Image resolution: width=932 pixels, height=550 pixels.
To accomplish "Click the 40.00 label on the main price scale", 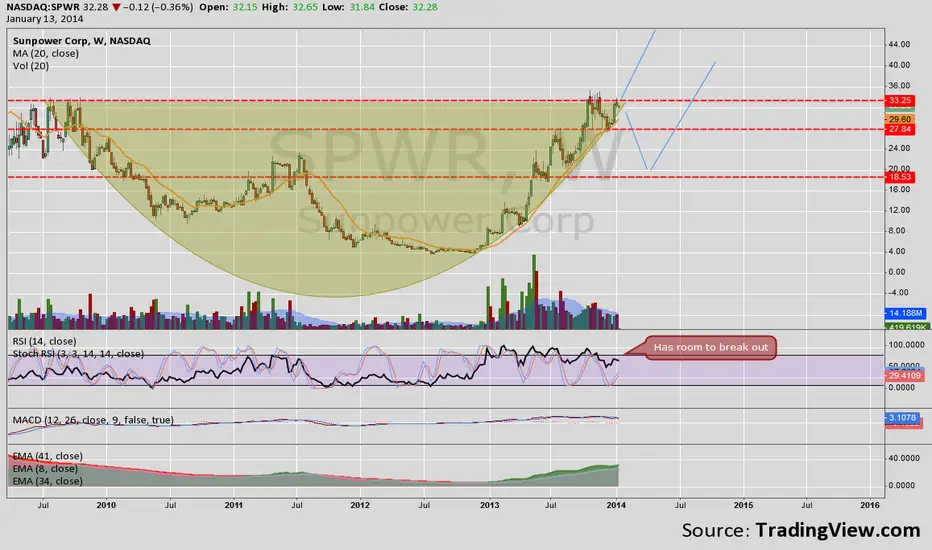I will tap(899, 65).
